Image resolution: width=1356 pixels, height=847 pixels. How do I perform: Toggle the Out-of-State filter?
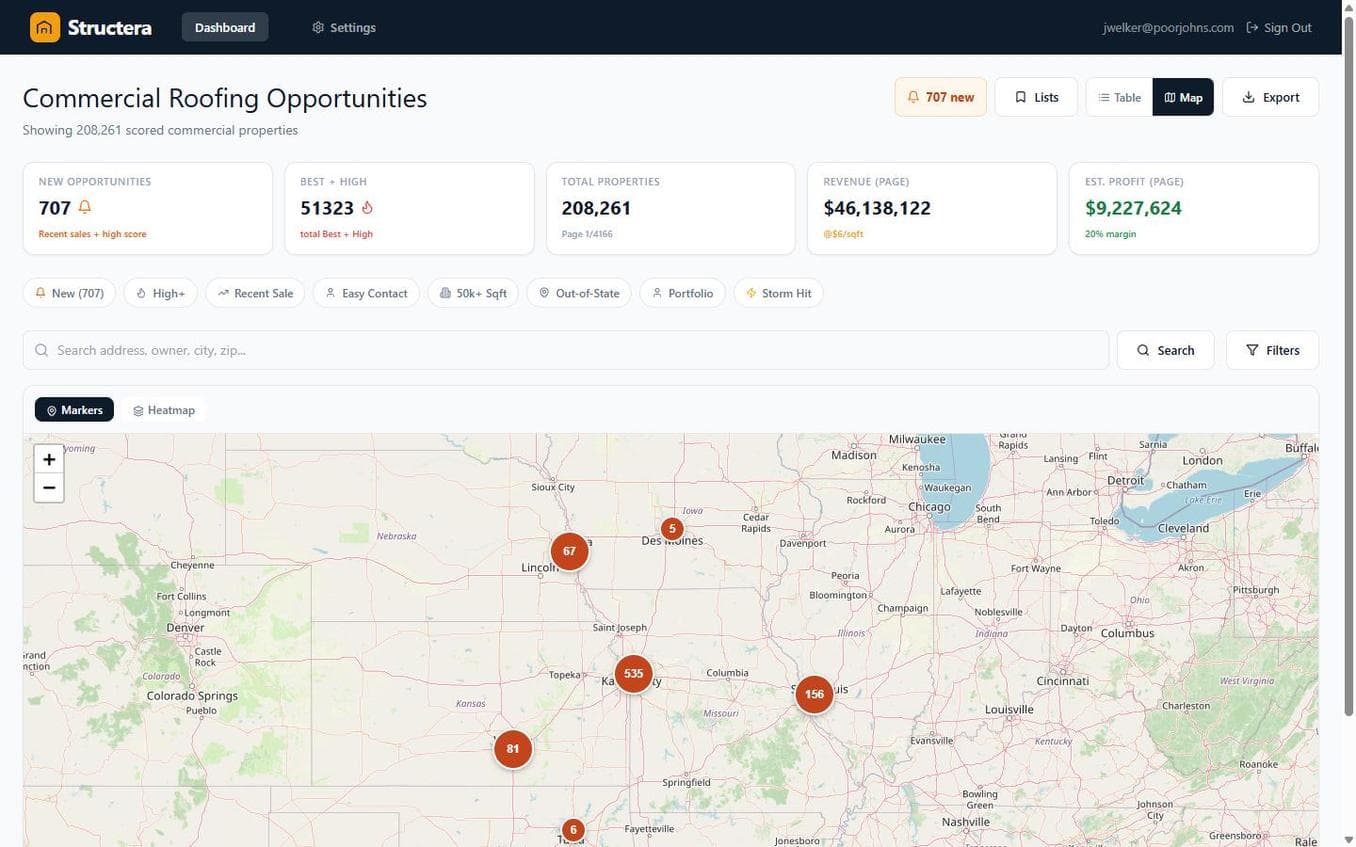578,293
